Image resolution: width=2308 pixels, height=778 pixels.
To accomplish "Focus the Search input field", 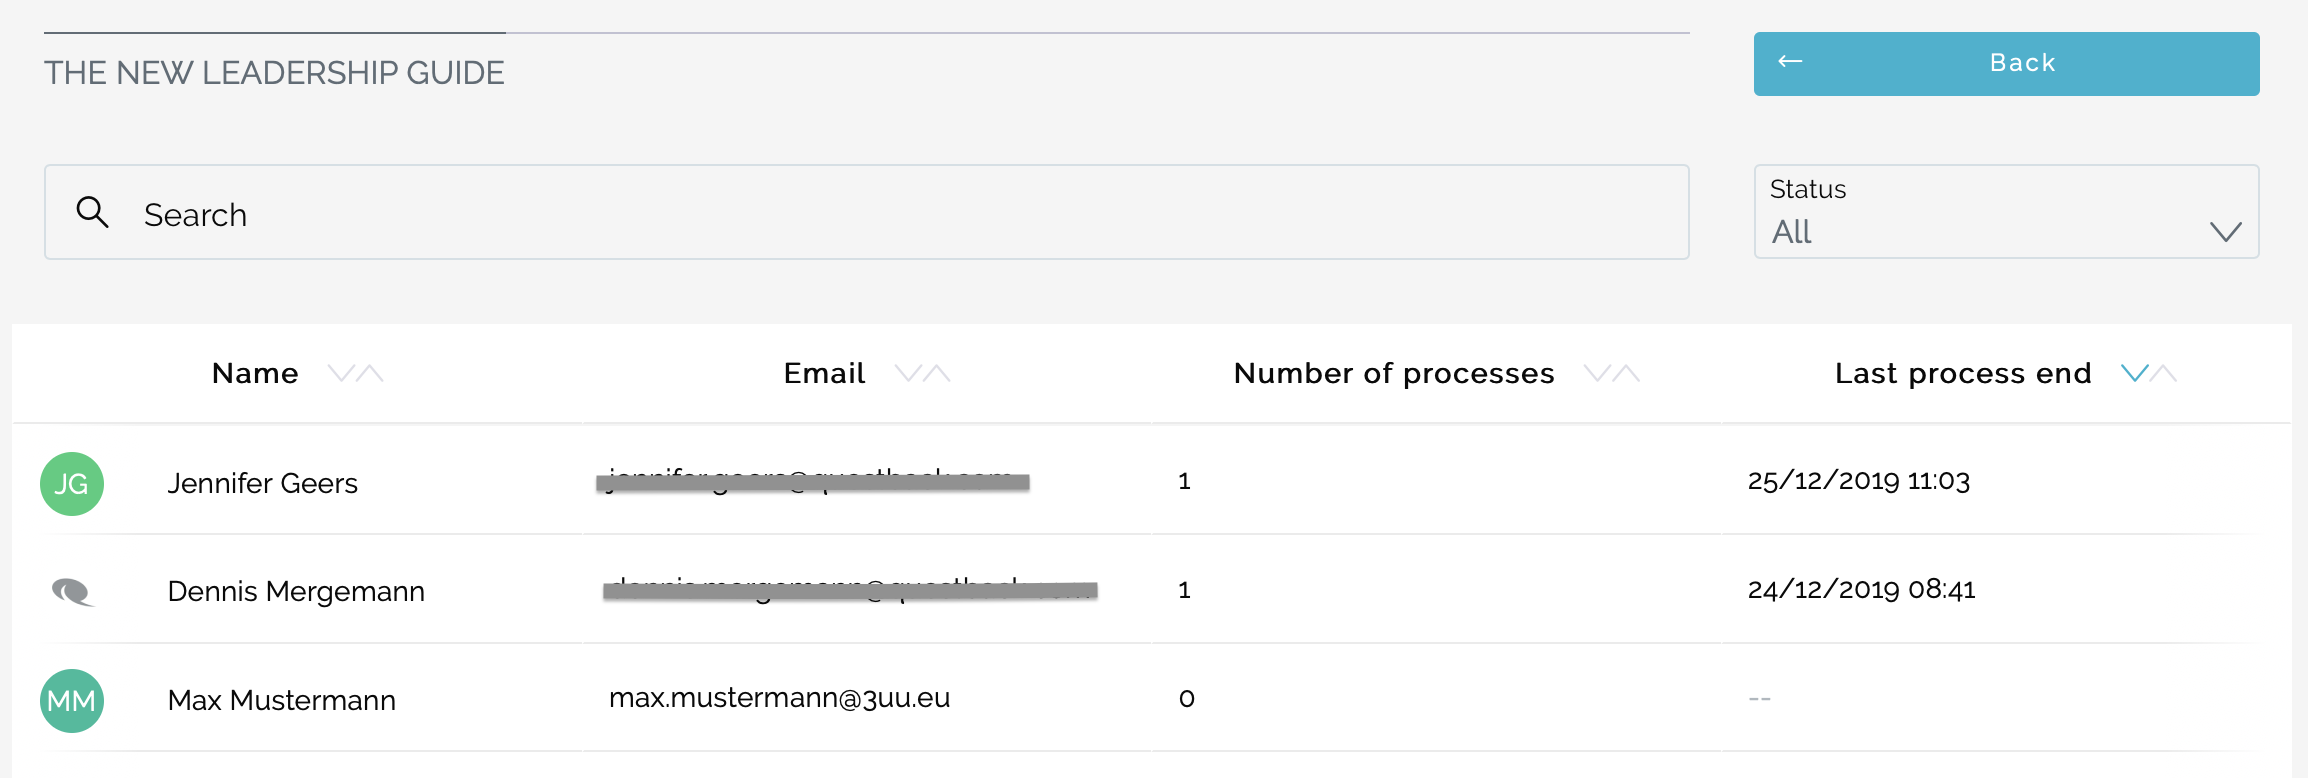I will point(867,212).
